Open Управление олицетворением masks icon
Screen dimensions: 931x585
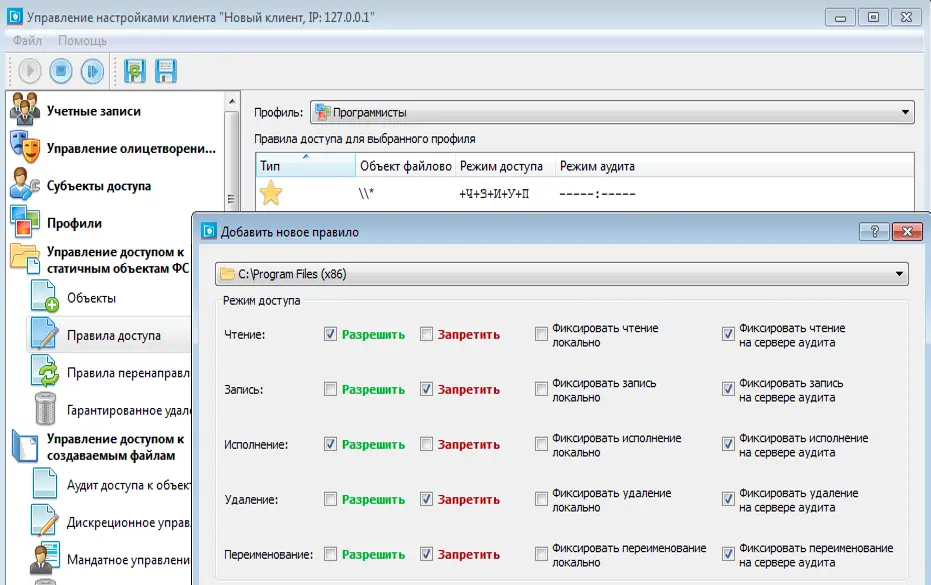click(25, 148)
